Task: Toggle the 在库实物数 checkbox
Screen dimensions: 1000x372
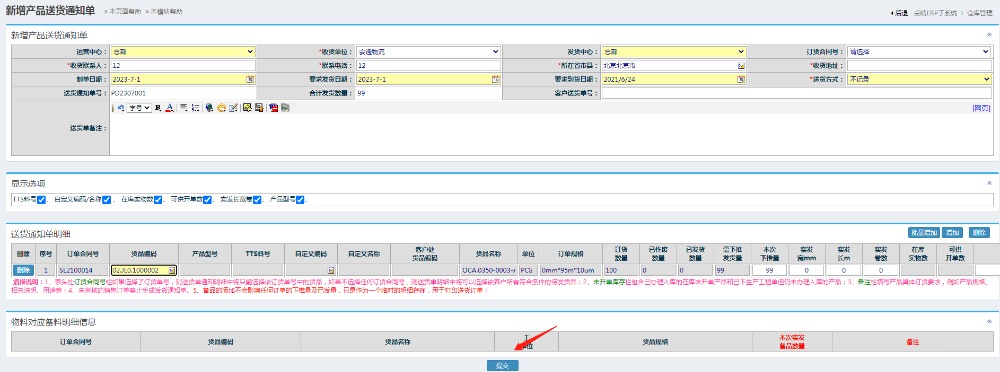Action: (158, 200)
